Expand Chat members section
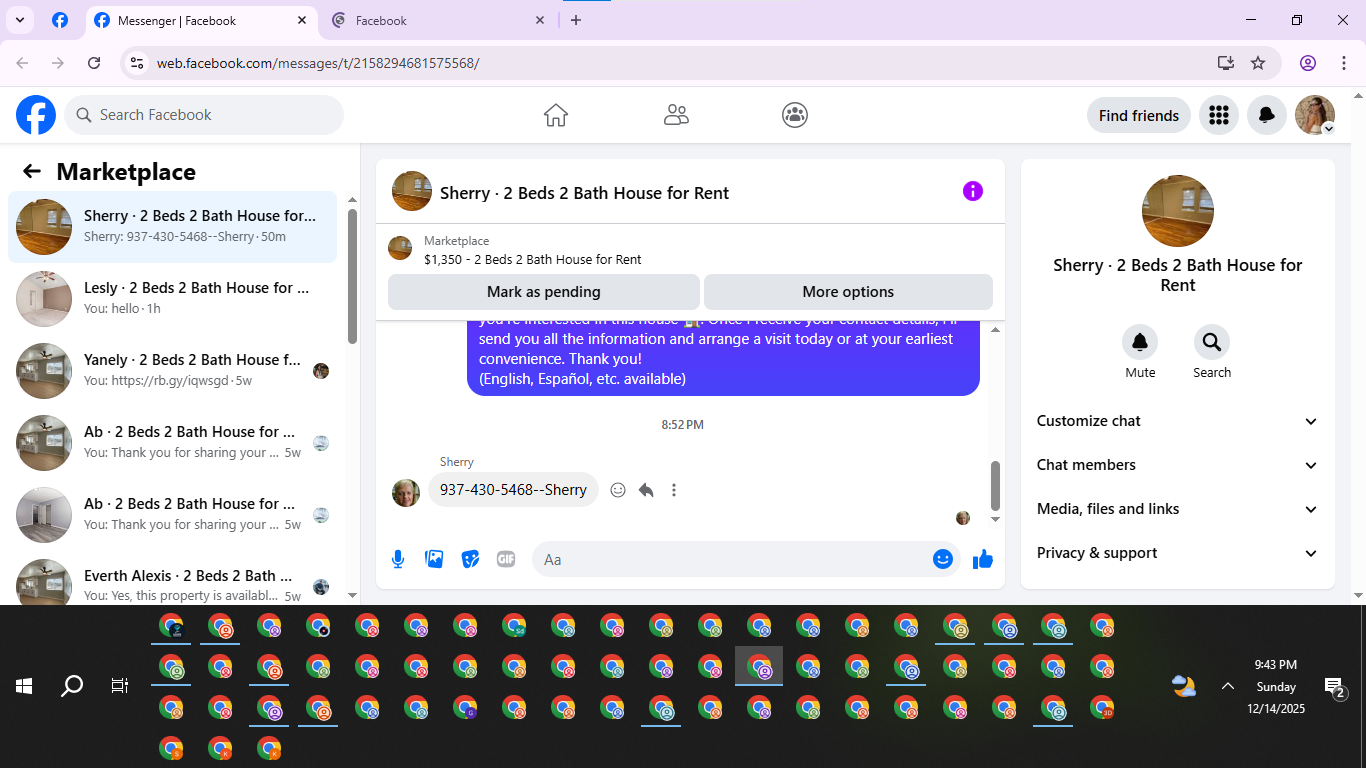Viewport: 1366px width, 768px height. (x=1177, y=465)
